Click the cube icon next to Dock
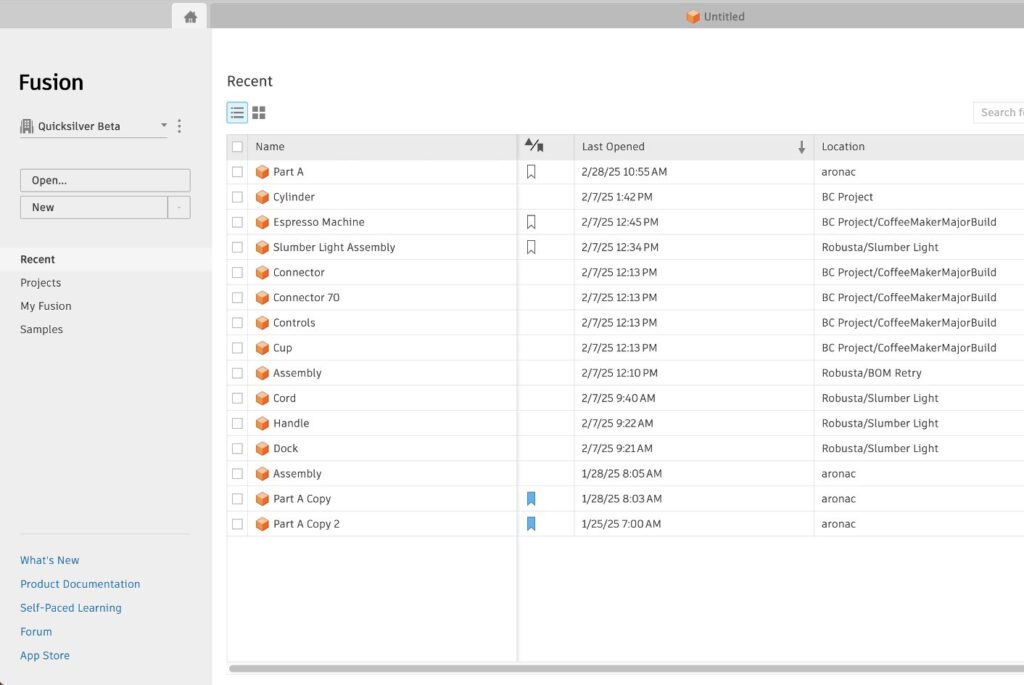Screen dimensions: 1024x685 click(x=262, y=449)
